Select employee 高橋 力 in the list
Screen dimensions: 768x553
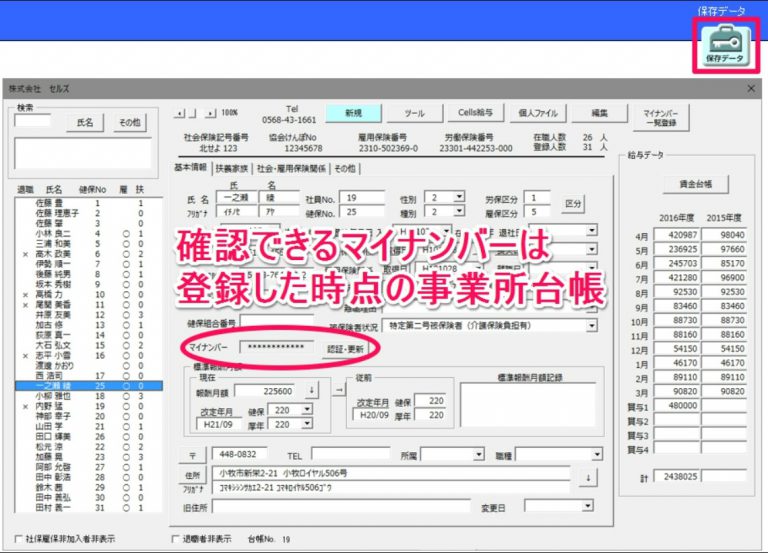click(x=88, y=294)
